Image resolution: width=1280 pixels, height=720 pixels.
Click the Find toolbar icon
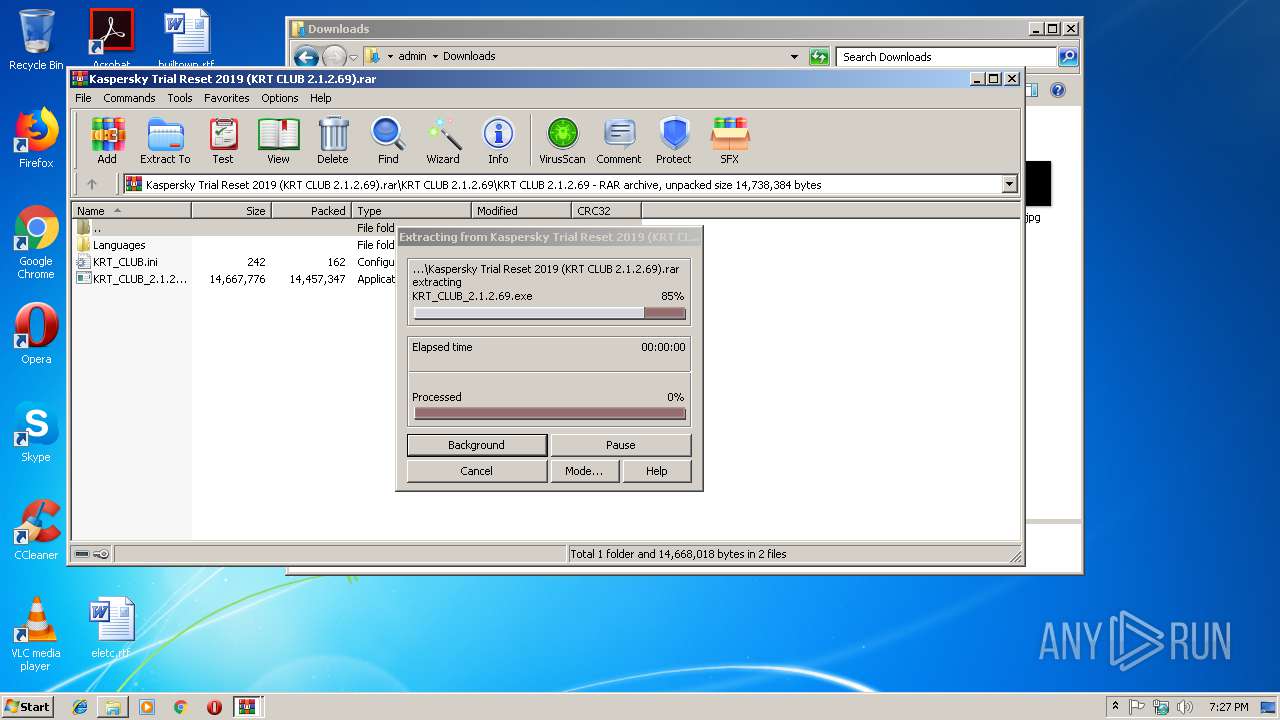[388, 140]
